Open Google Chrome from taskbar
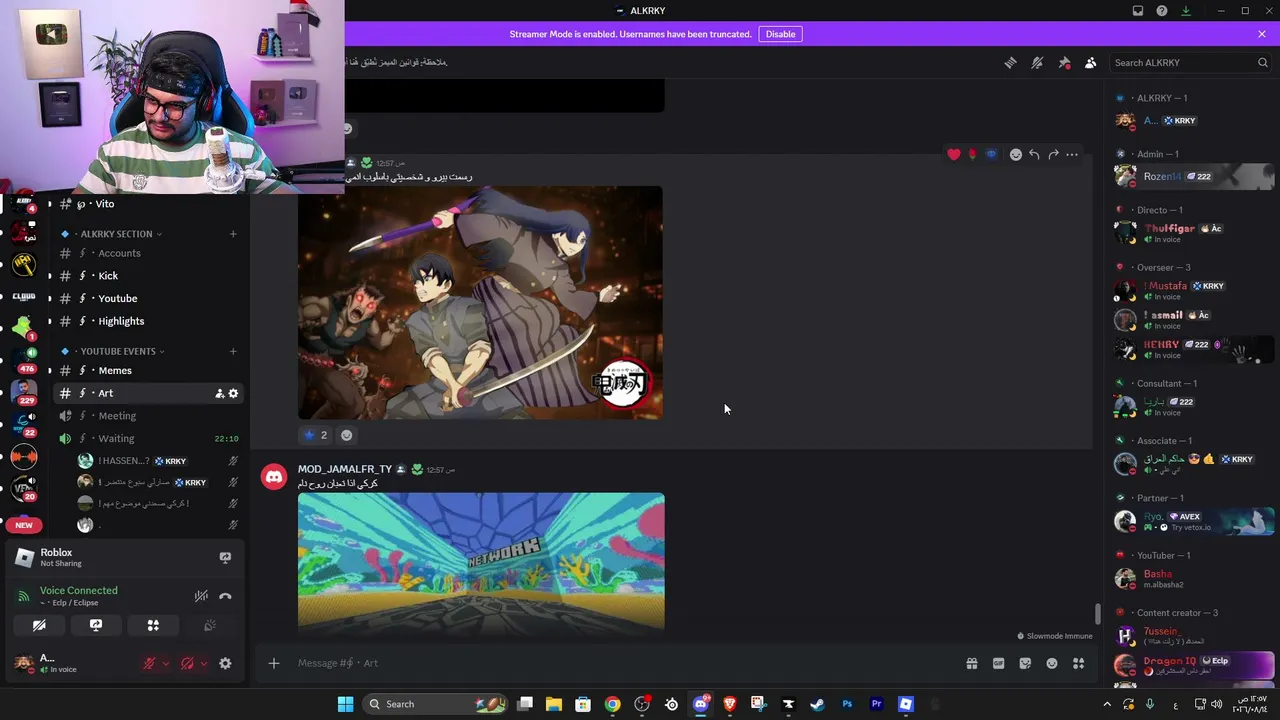The image size is (1280, 720). (612, 704)
